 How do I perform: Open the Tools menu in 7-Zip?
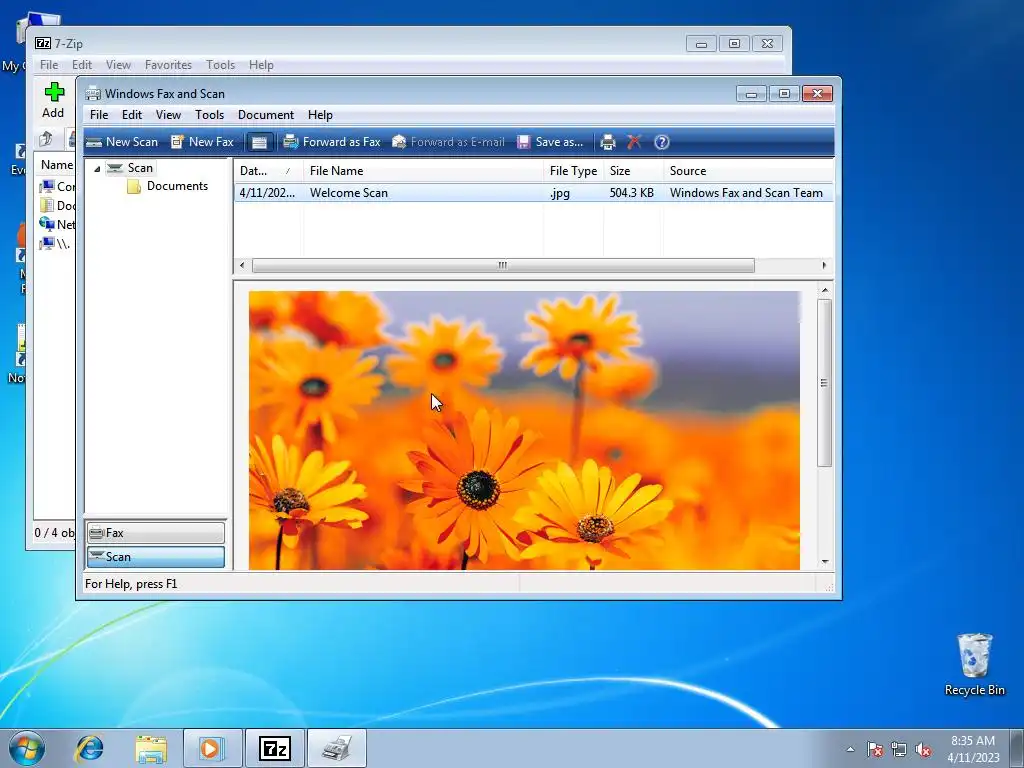coord(220,65)
